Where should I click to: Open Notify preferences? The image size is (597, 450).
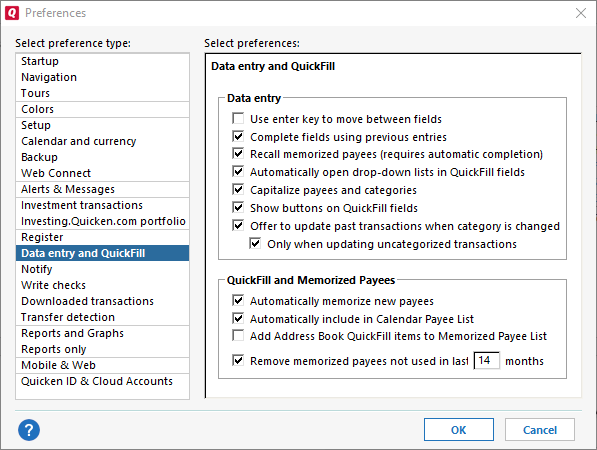point(102,269)
